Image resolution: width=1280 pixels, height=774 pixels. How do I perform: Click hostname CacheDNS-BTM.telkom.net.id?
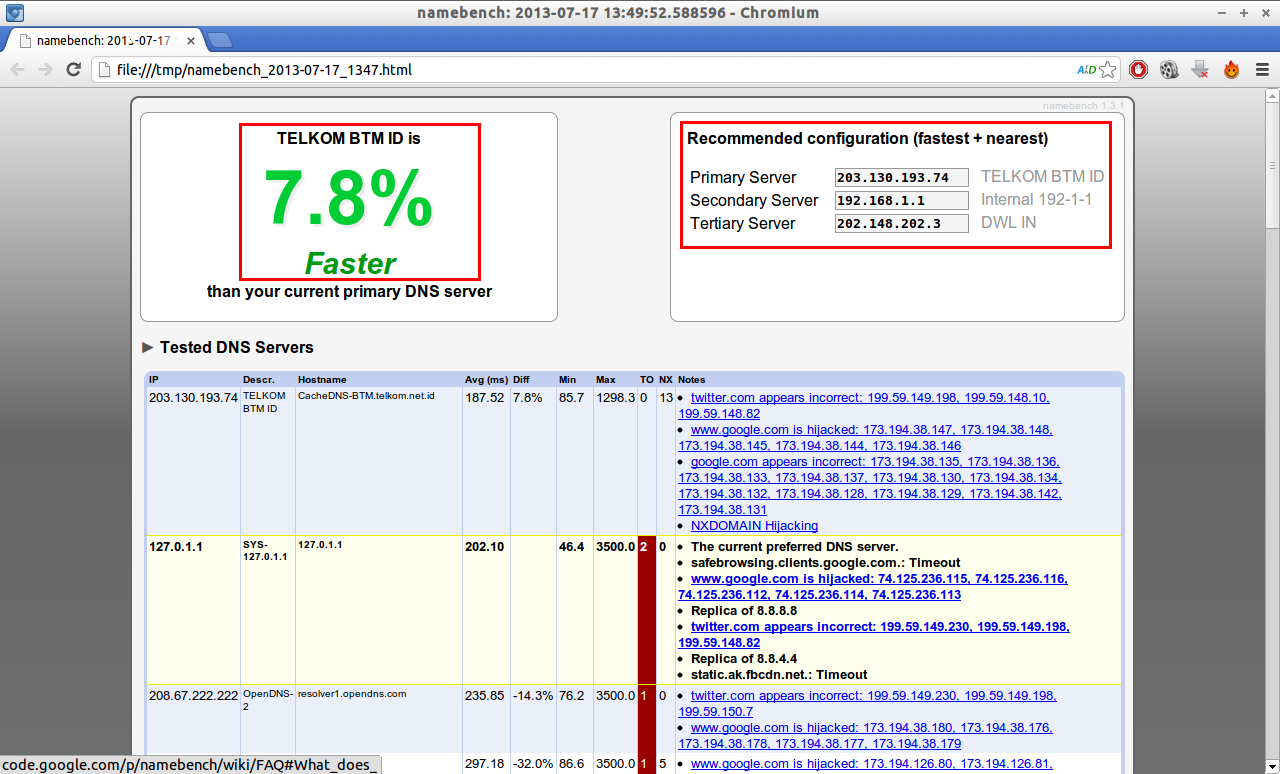pos(366,396)
